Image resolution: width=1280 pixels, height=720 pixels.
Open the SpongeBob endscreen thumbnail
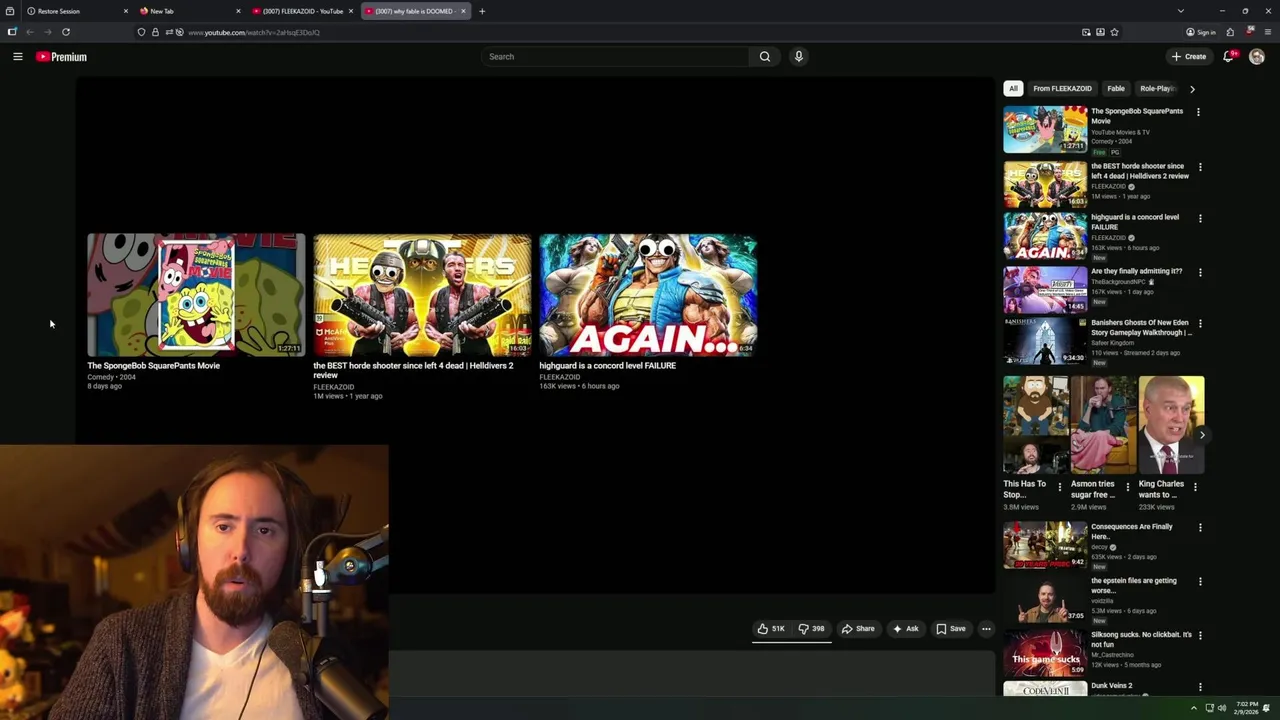point(196,295)
